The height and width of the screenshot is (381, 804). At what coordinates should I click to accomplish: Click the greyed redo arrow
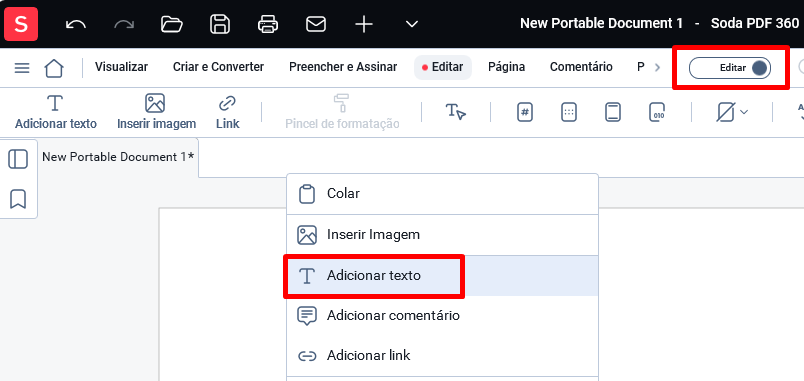point(124,24)
